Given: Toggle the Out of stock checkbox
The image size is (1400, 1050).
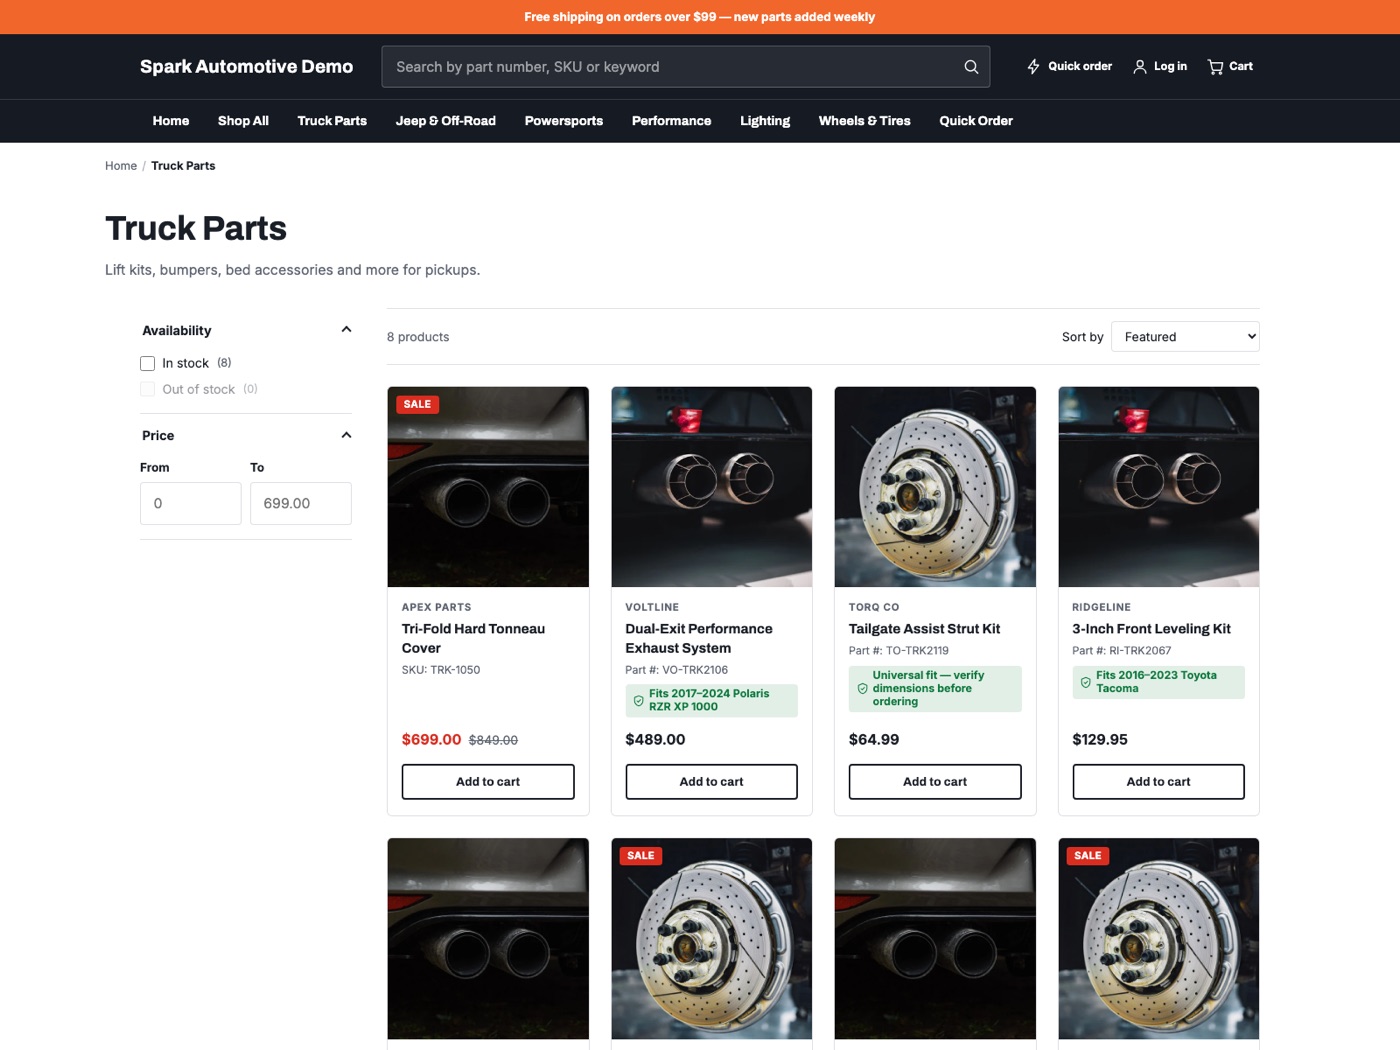Looking at the screenshot, I should (148, 389).
